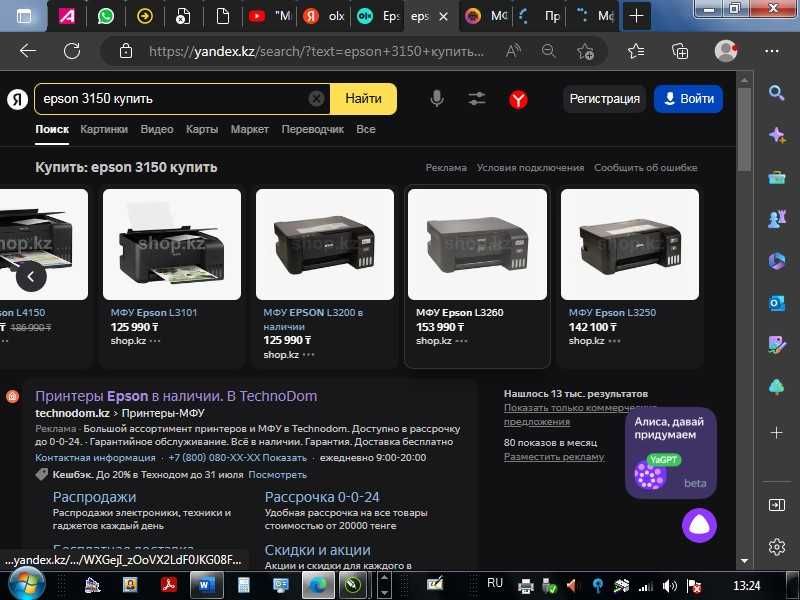The width and height of the screenshot is (800, 600).
Task: Open the Edge sidebar Search icon
Action: [777, 92]
